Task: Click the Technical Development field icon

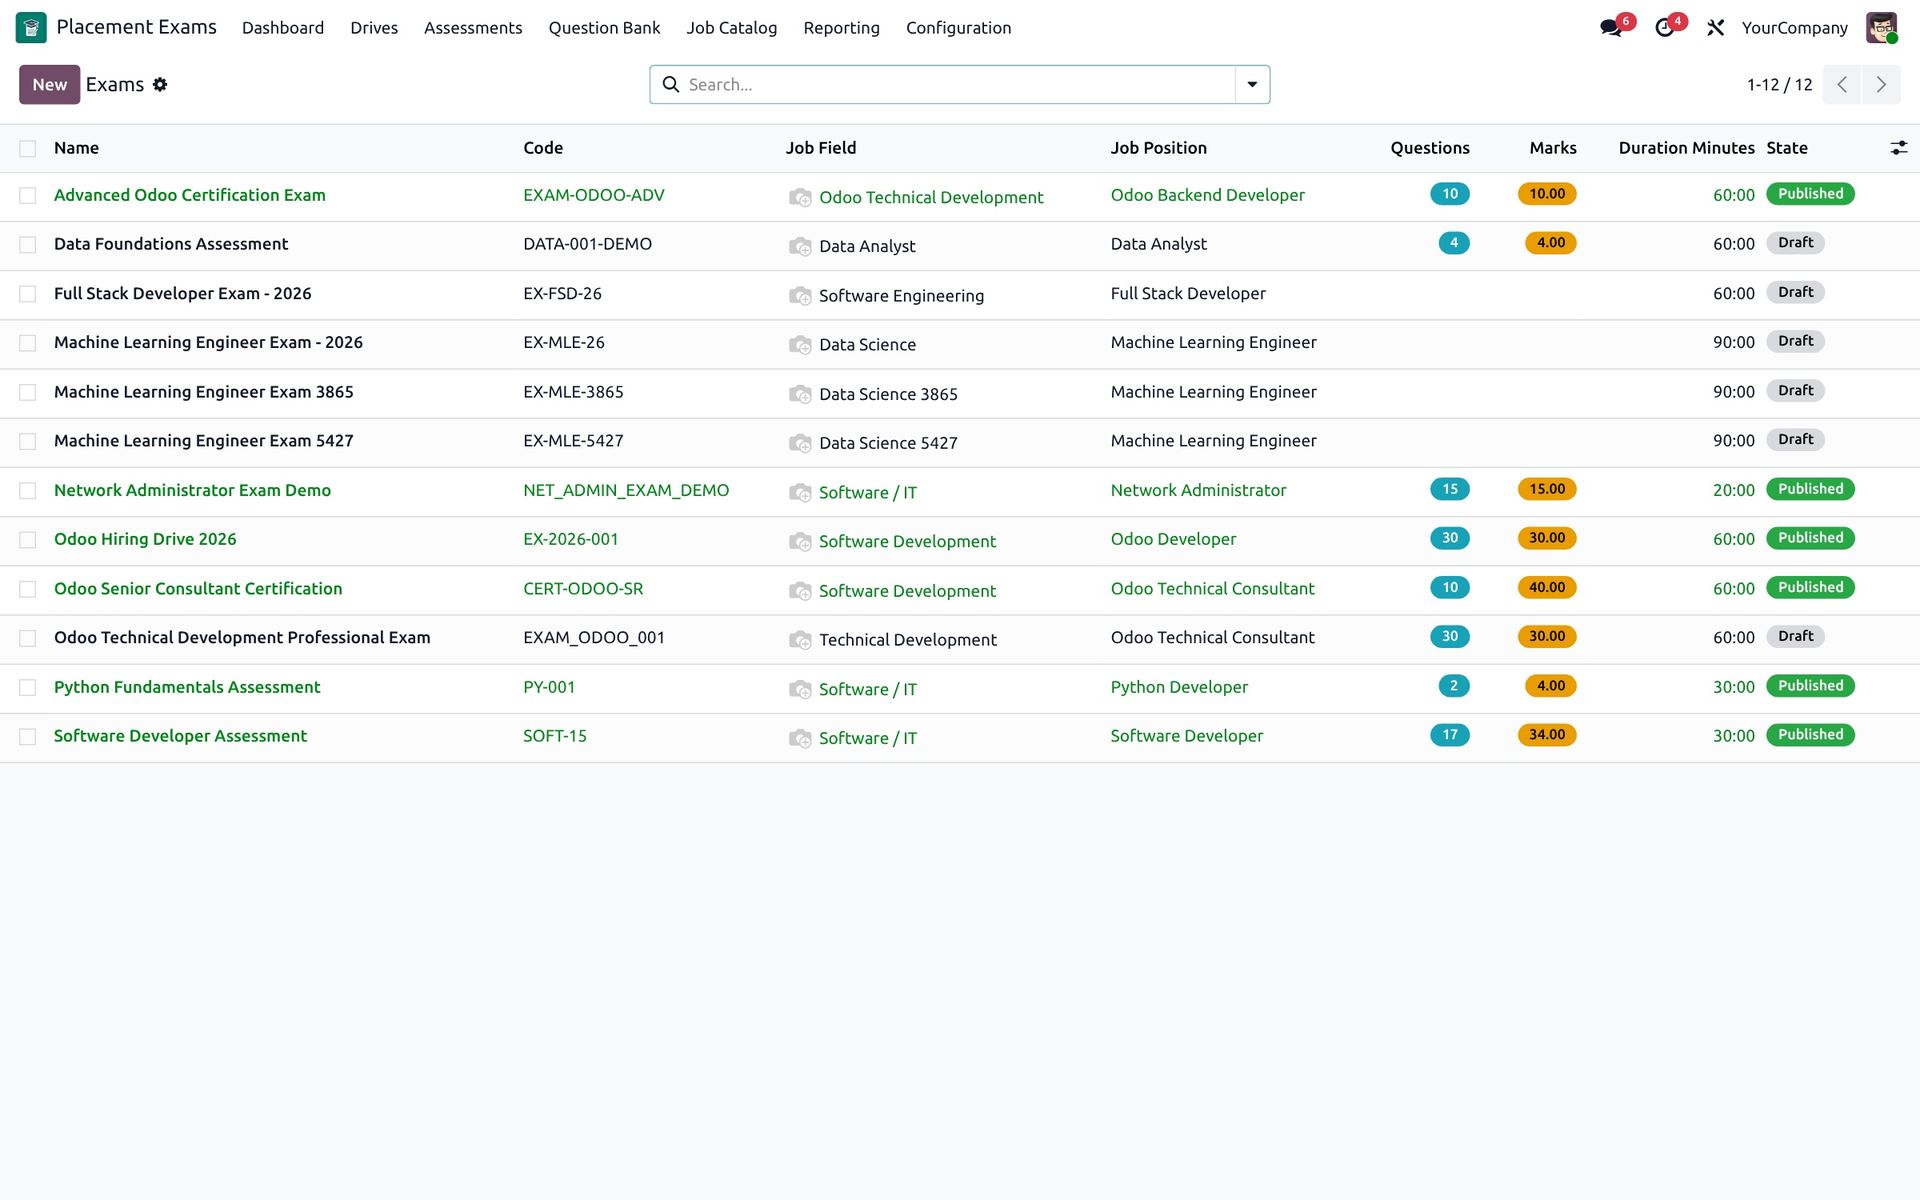Action: 800,640
